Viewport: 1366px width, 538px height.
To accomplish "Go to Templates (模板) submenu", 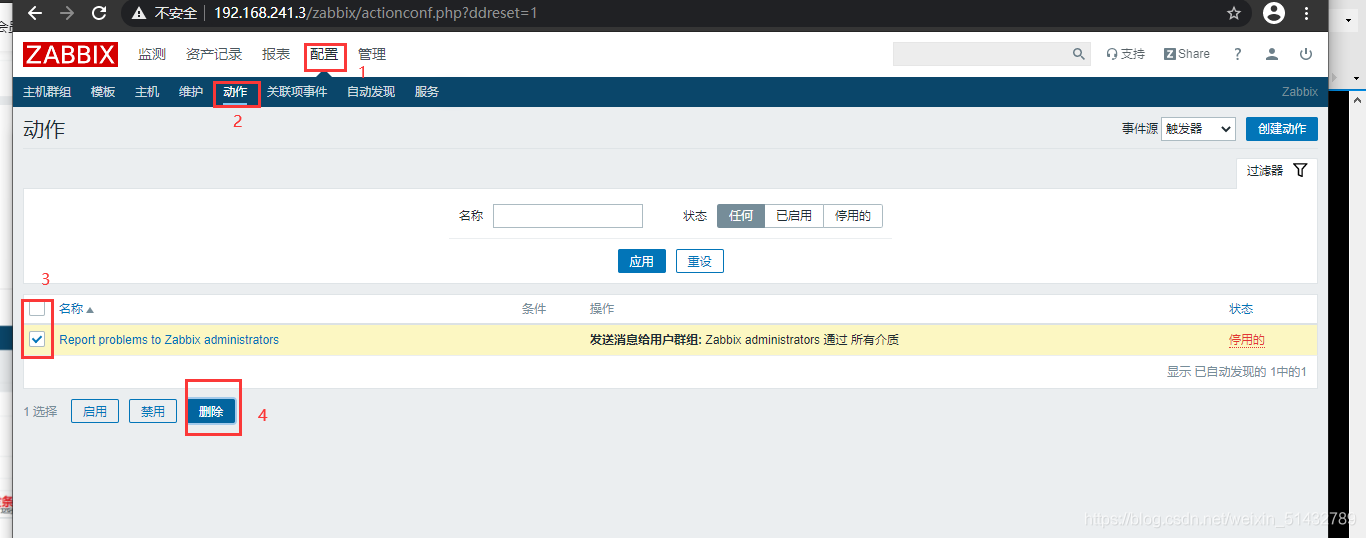I will [x=103, y=92].
